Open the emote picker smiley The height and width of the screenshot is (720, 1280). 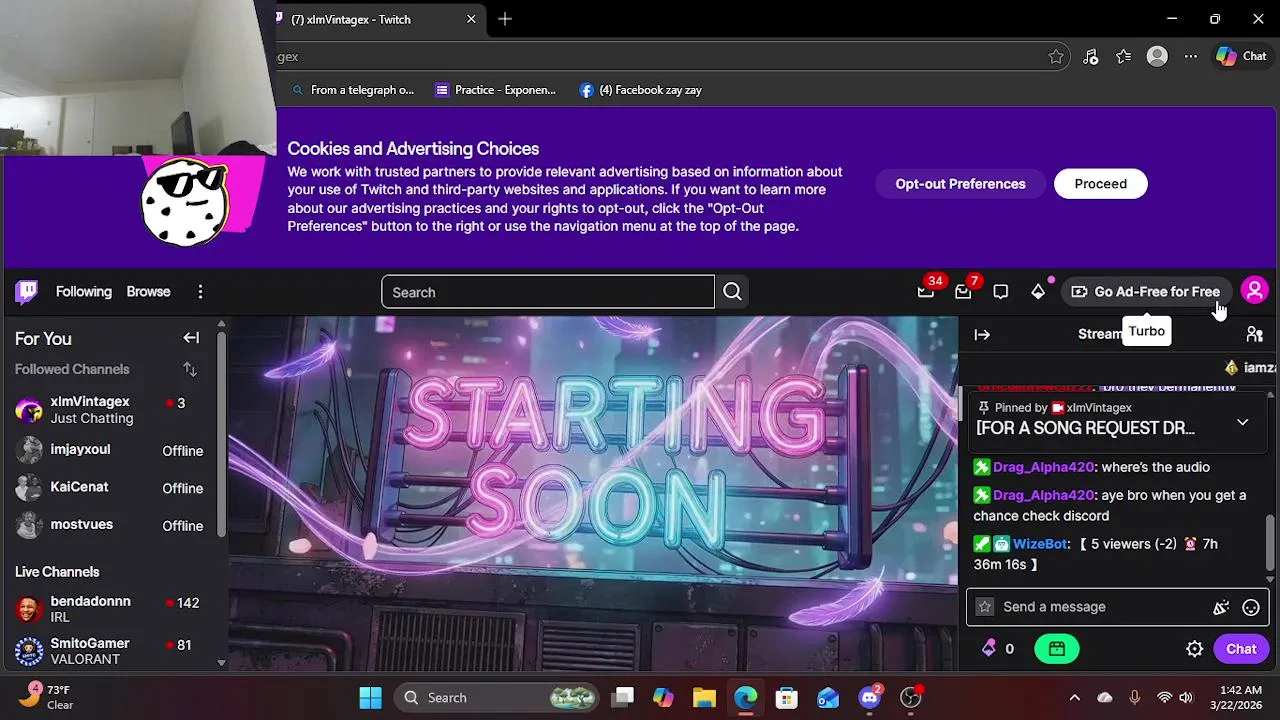pos(1250,607)
